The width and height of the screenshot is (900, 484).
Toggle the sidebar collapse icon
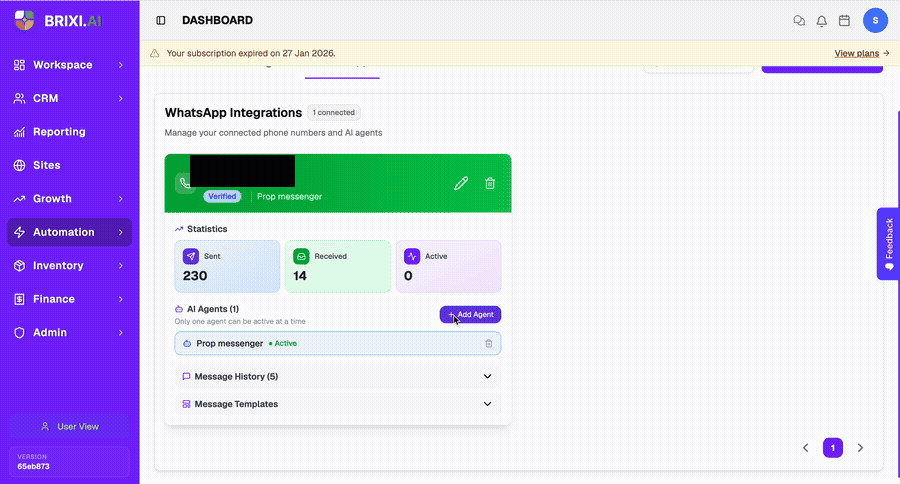[x=161, y=21]
